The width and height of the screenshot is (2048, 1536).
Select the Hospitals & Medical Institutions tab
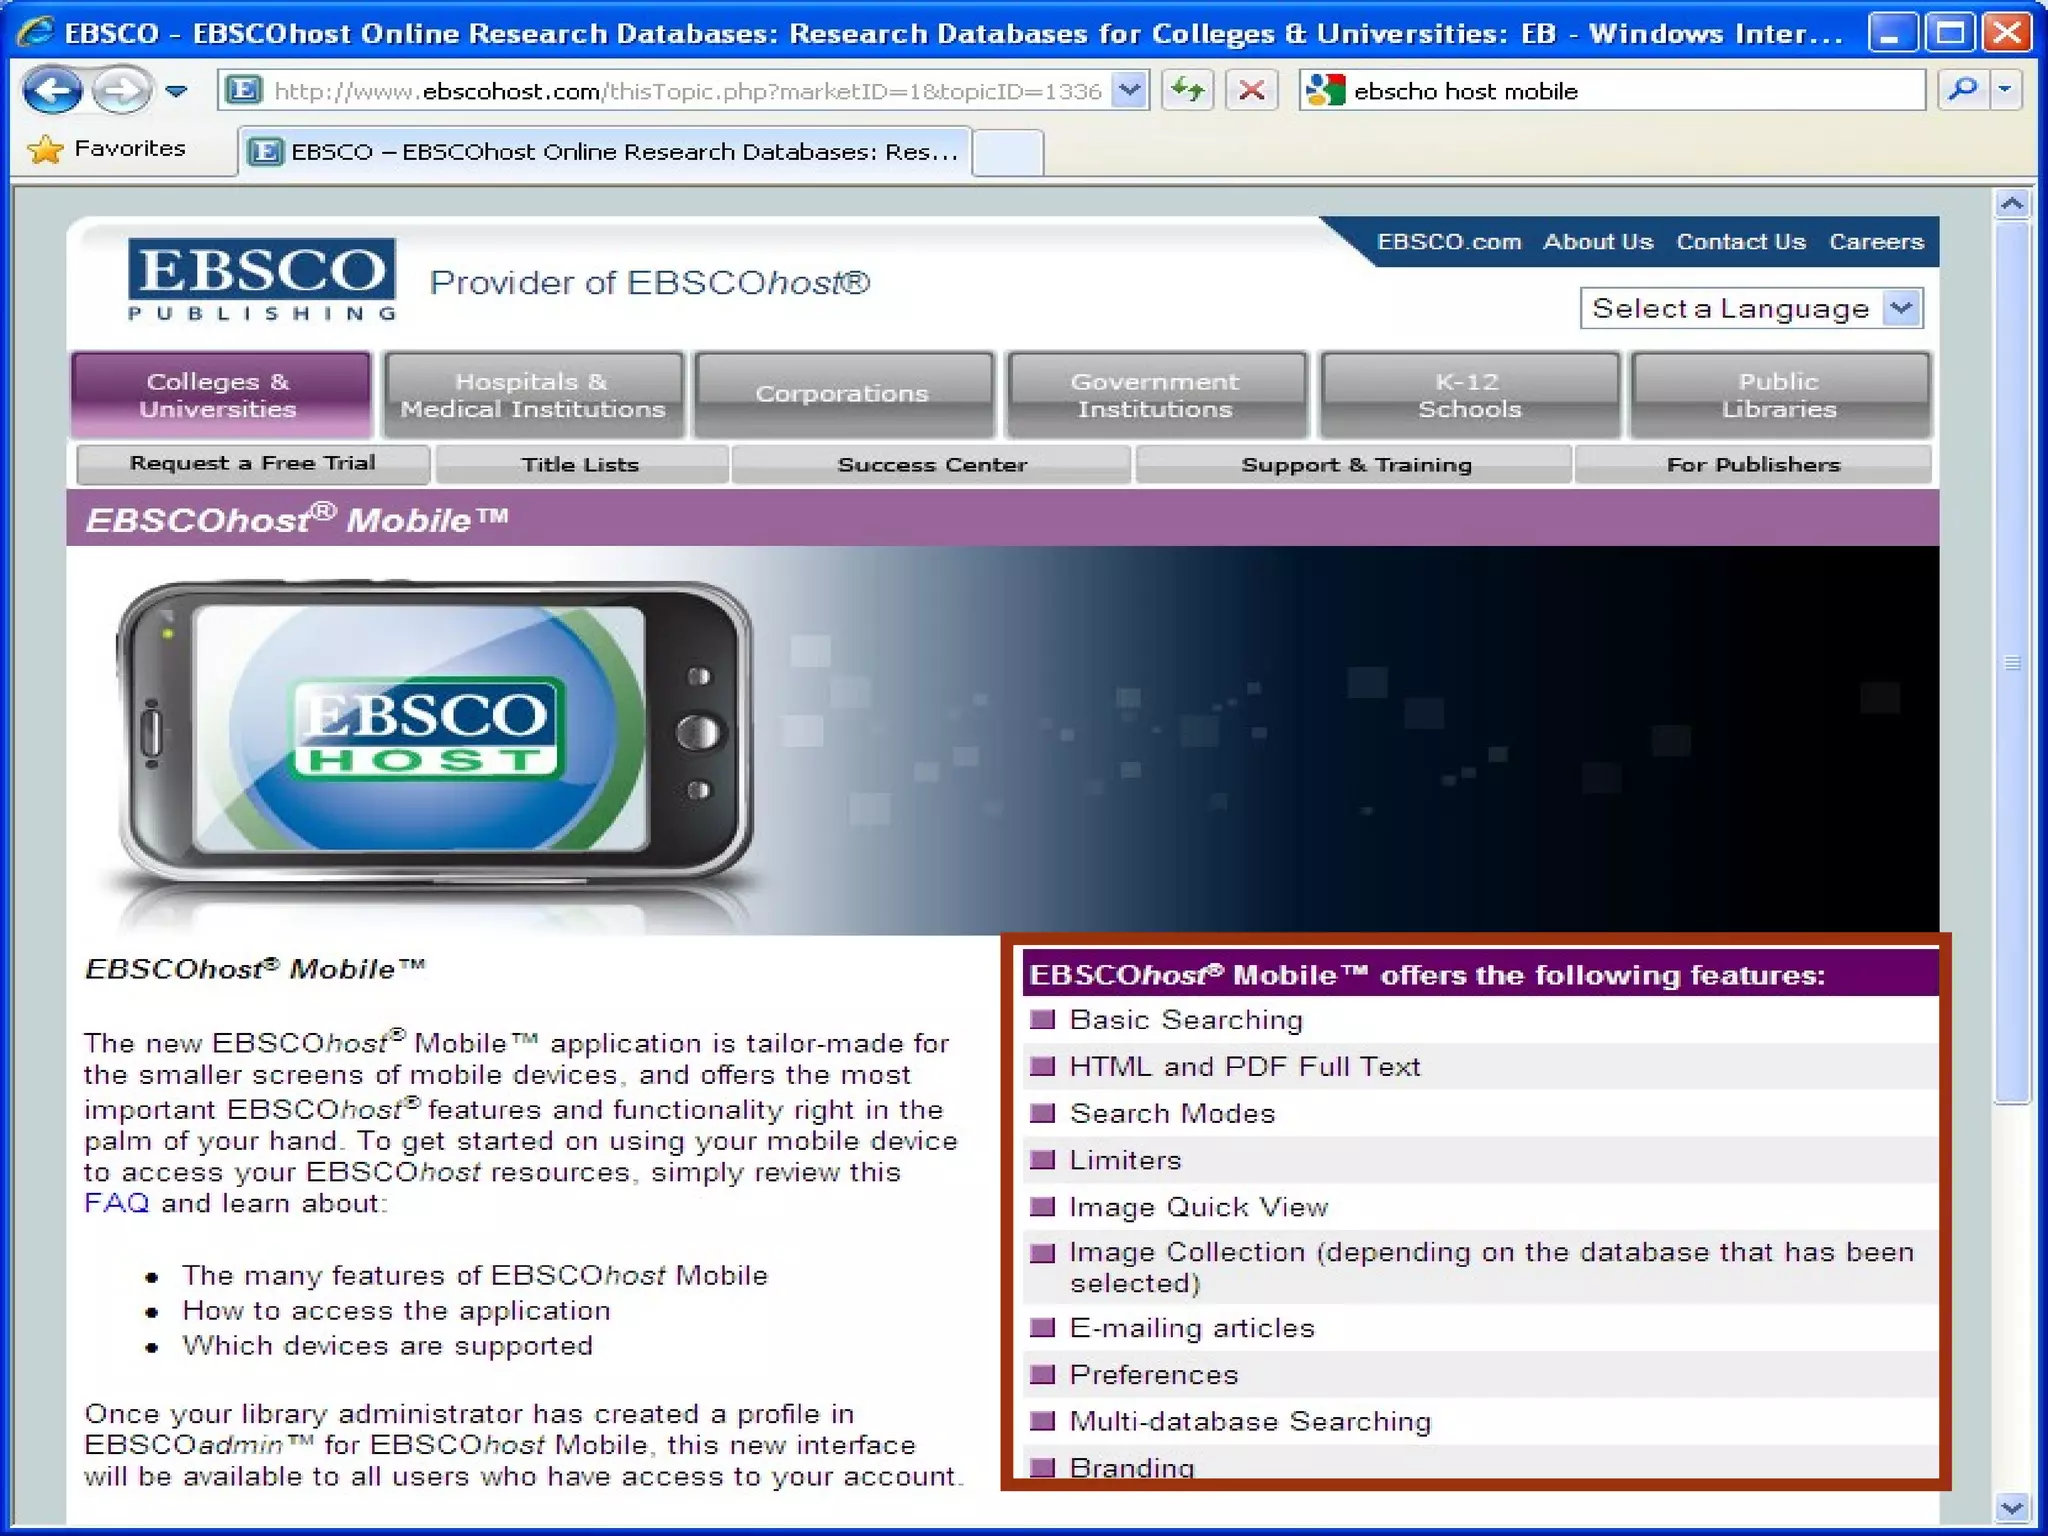point(533,395)
